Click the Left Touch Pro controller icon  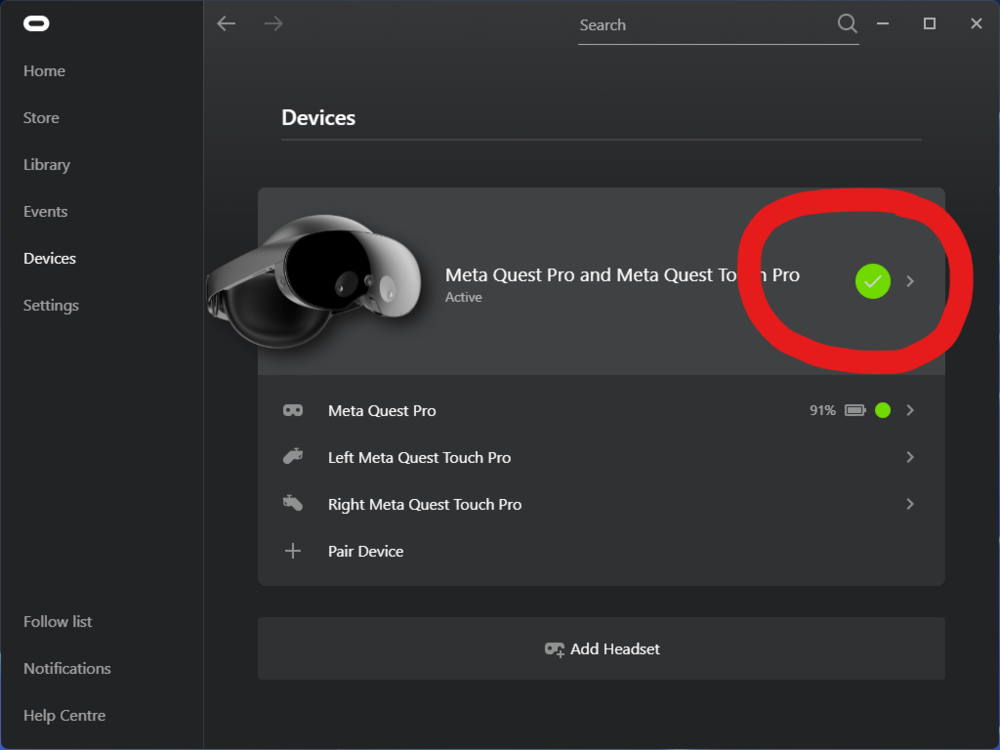pos(293,457)
